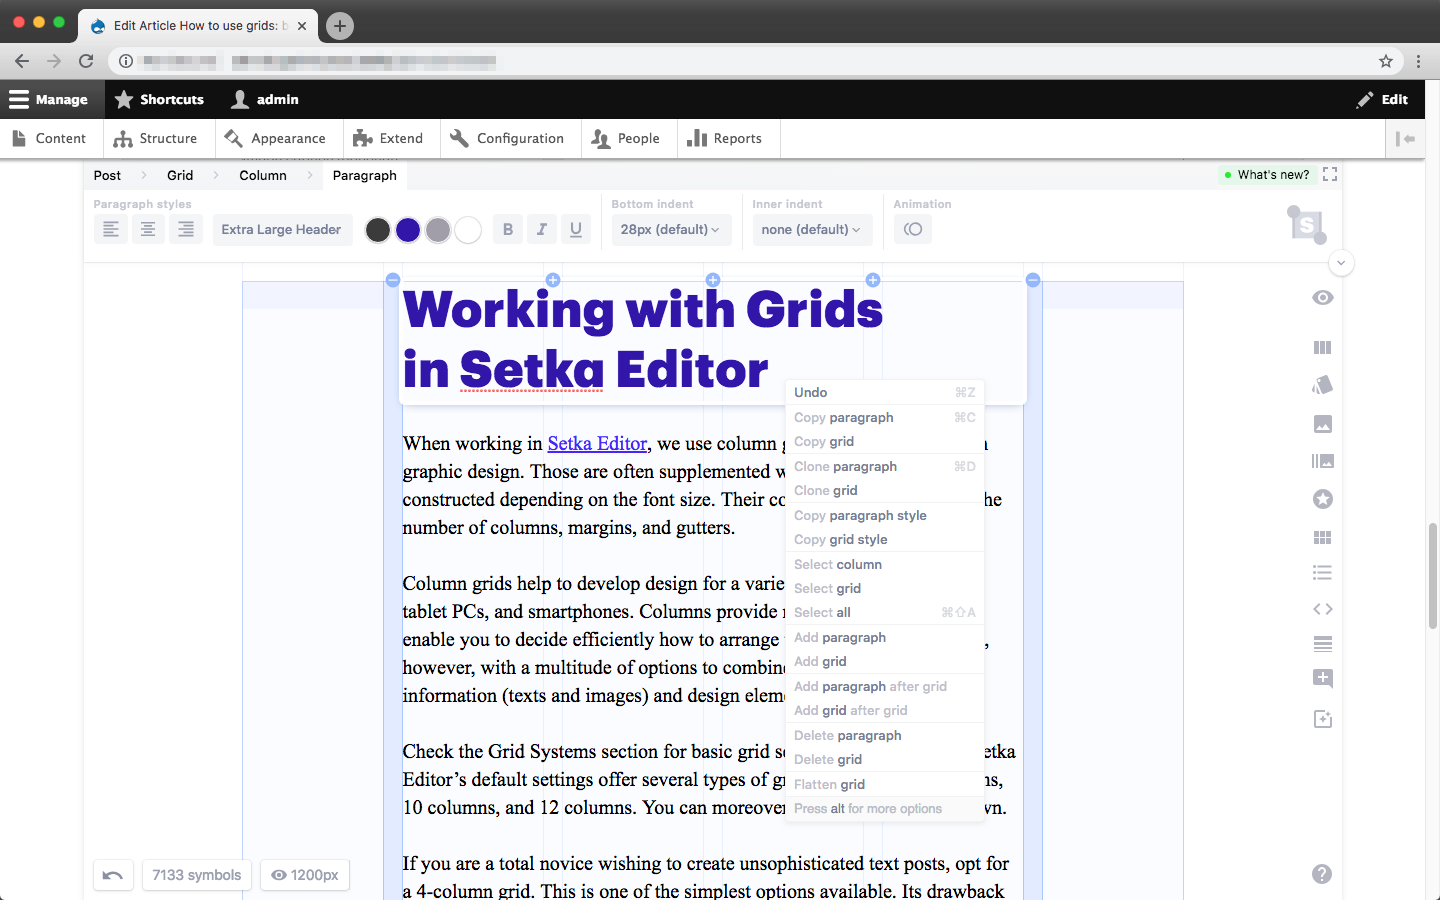Click the 7133 symbols counter
Viewport: 1440px width, 900px height.
coord(197,875)
